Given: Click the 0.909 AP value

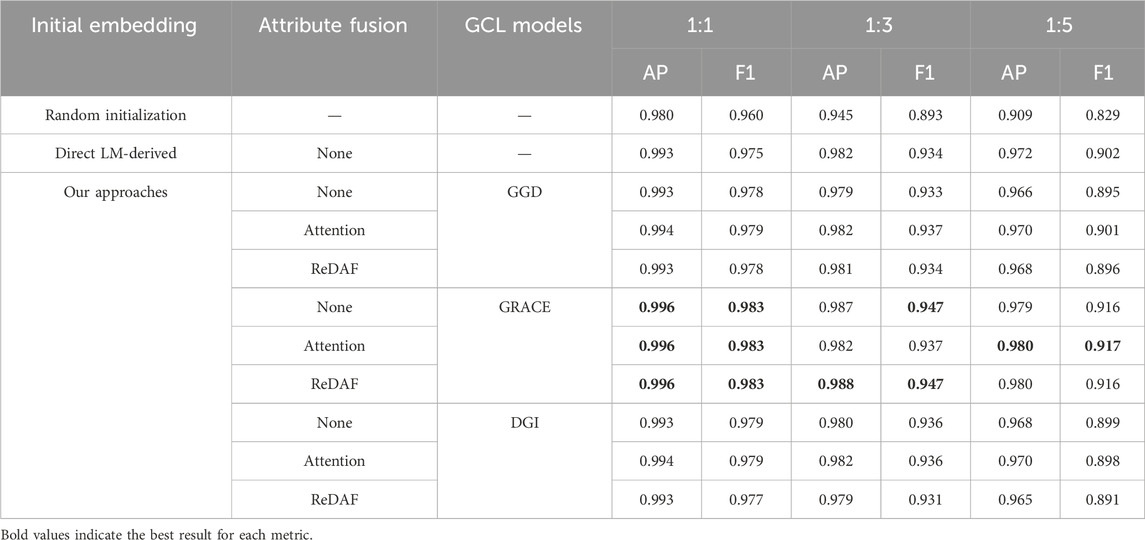Looking at the screenshot, I should point(1014,115).
